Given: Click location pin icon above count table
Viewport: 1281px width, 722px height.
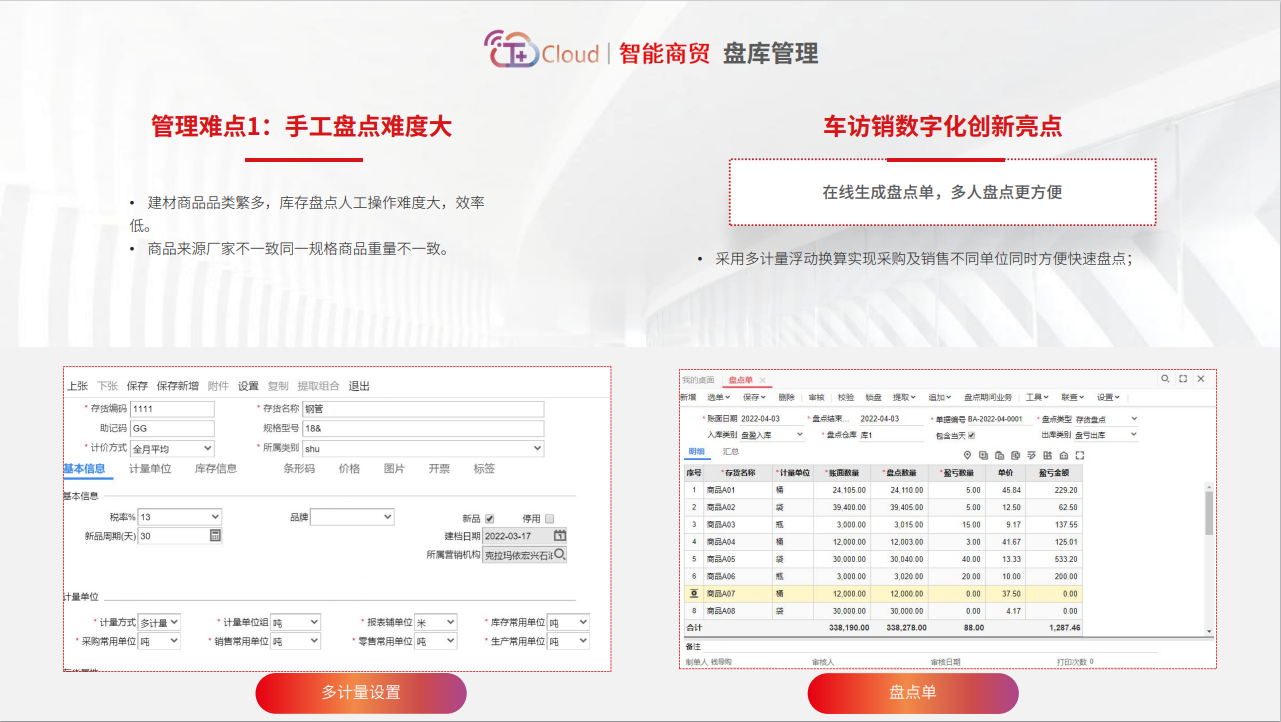Looking at the screenshot, I should [x=968, y=455].
